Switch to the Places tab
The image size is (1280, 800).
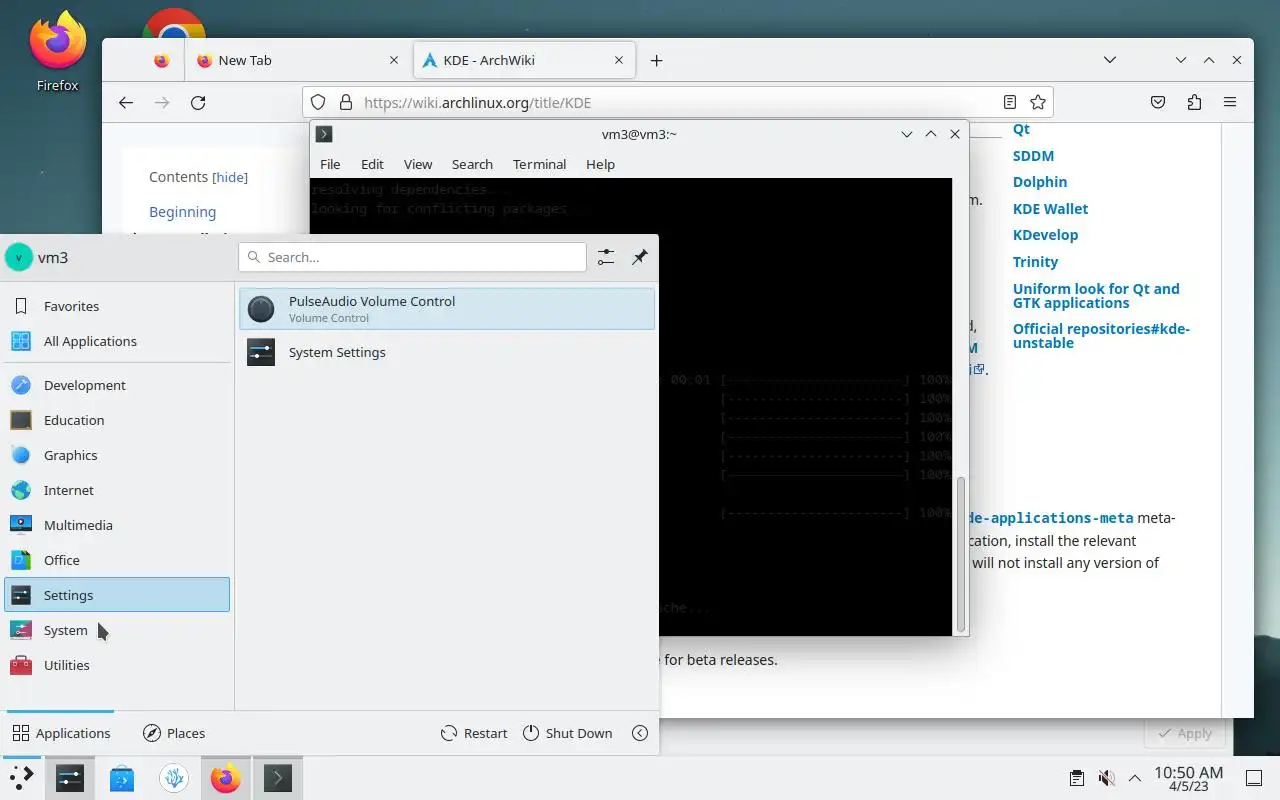(x=174, y=733)
